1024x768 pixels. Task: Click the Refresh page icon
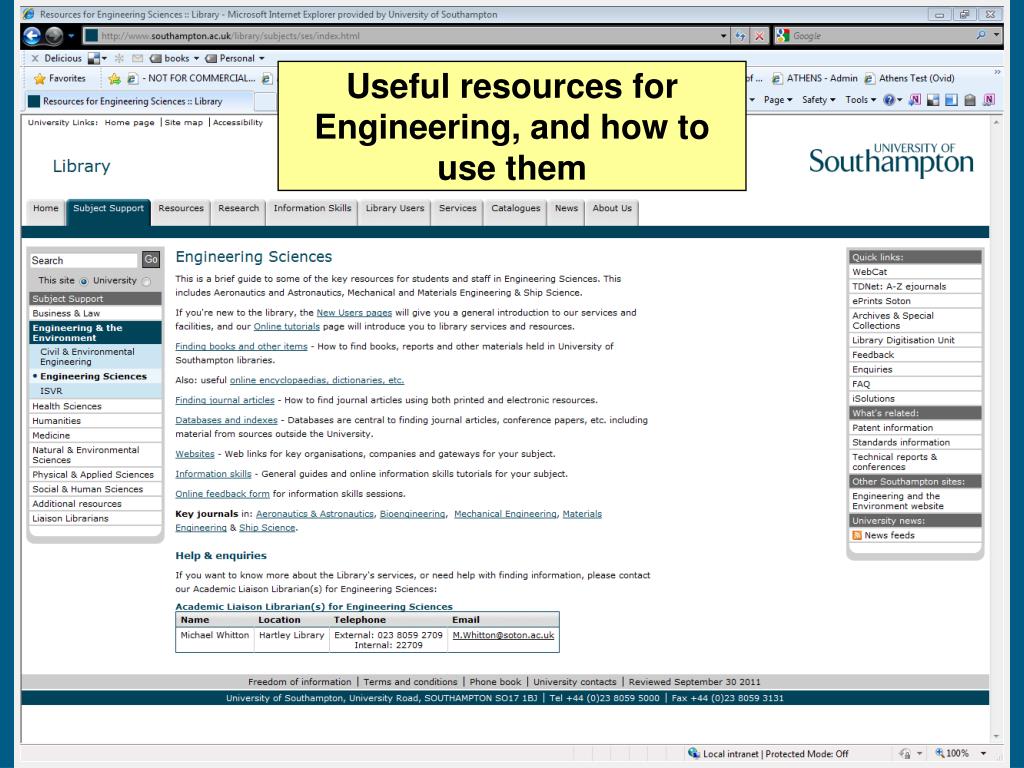(x=740, y=36)
